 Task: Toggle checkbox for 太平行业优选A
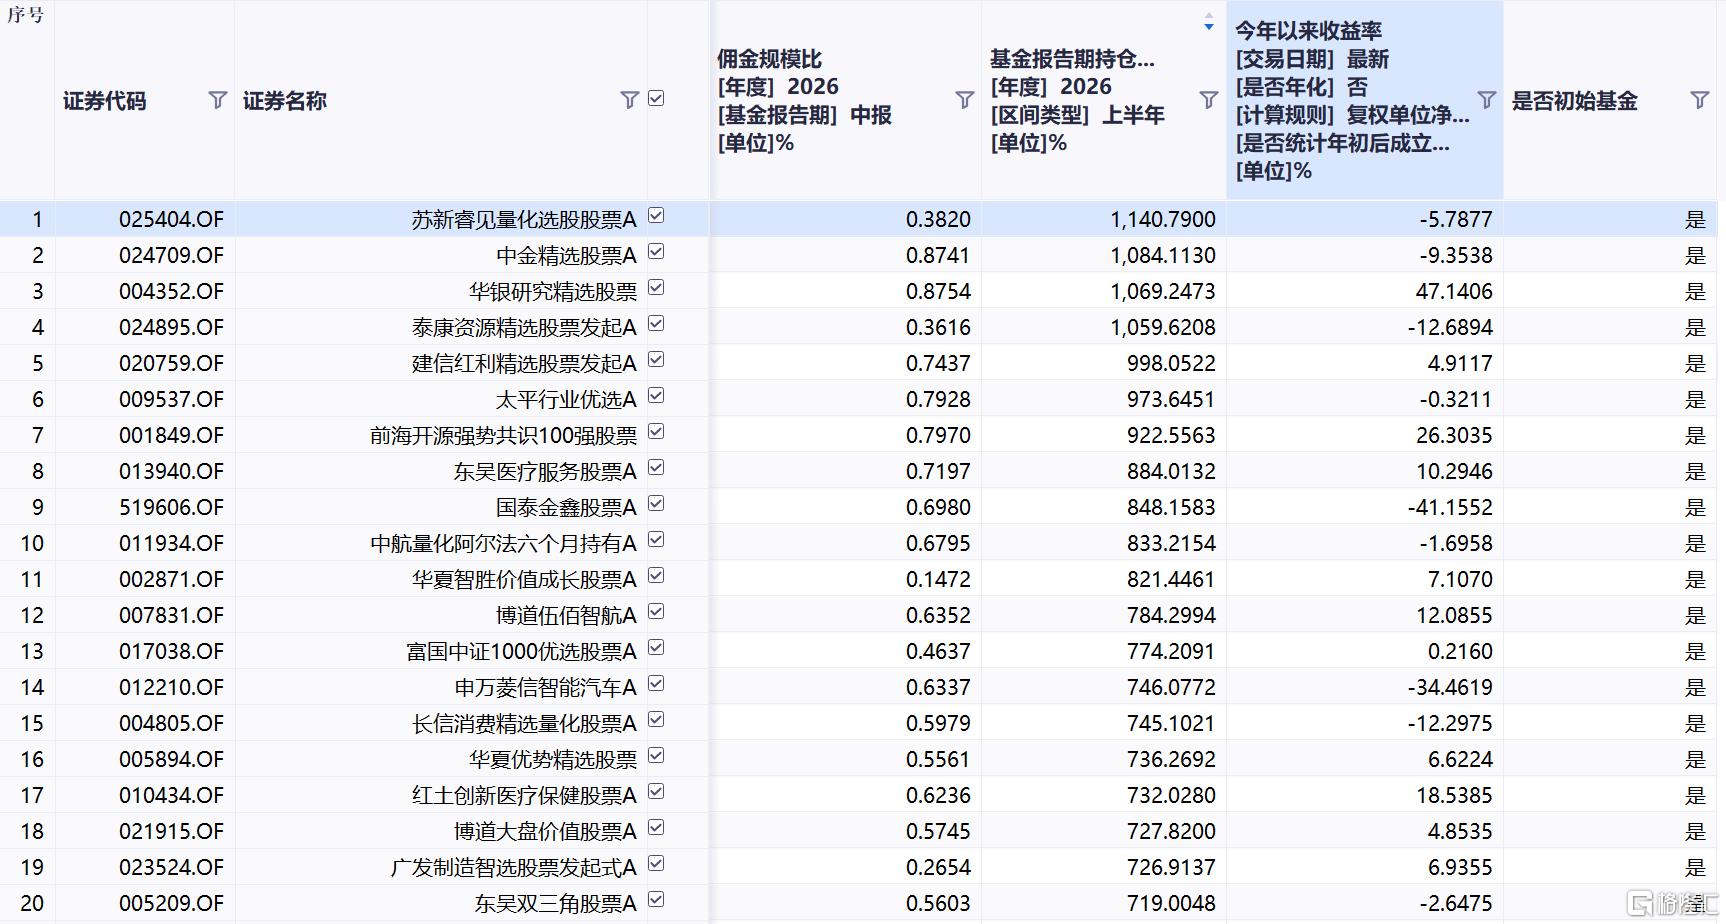coord(656,396)
